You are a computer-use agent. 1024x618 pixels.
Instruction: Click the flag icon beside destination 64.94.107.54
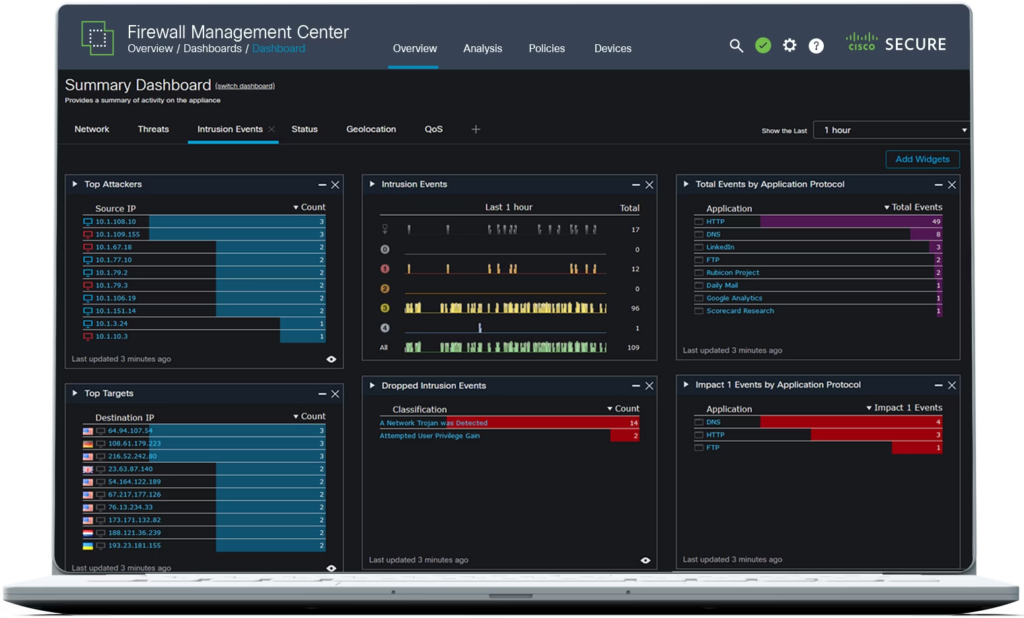click(x=87, y=429)
